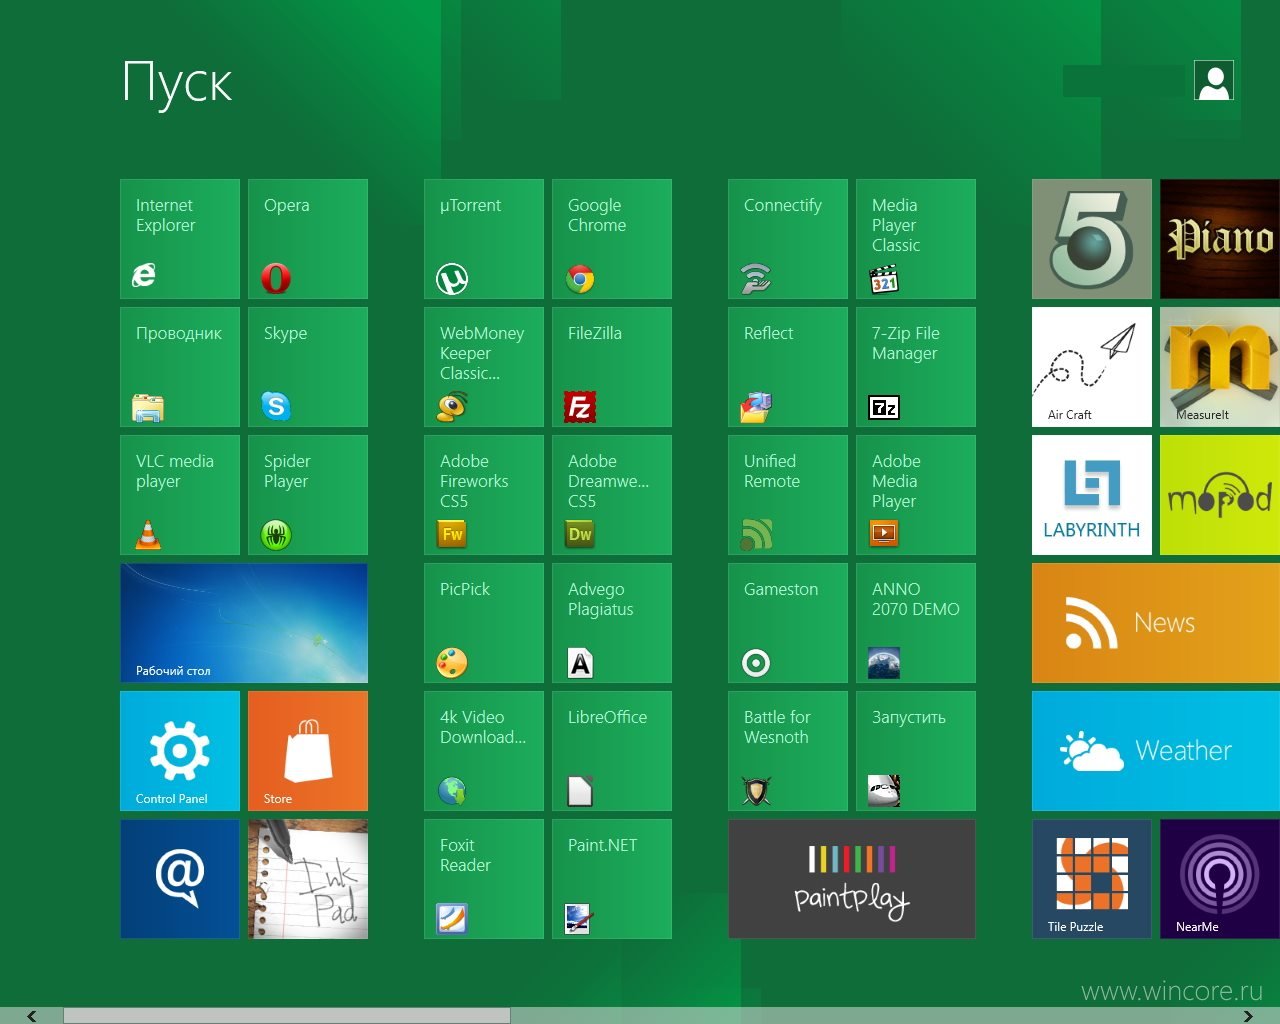The image size is (1280, 1024).
Task: Launch Adobe Dreamweaver CS5 tile
Action: pos(612,495)
